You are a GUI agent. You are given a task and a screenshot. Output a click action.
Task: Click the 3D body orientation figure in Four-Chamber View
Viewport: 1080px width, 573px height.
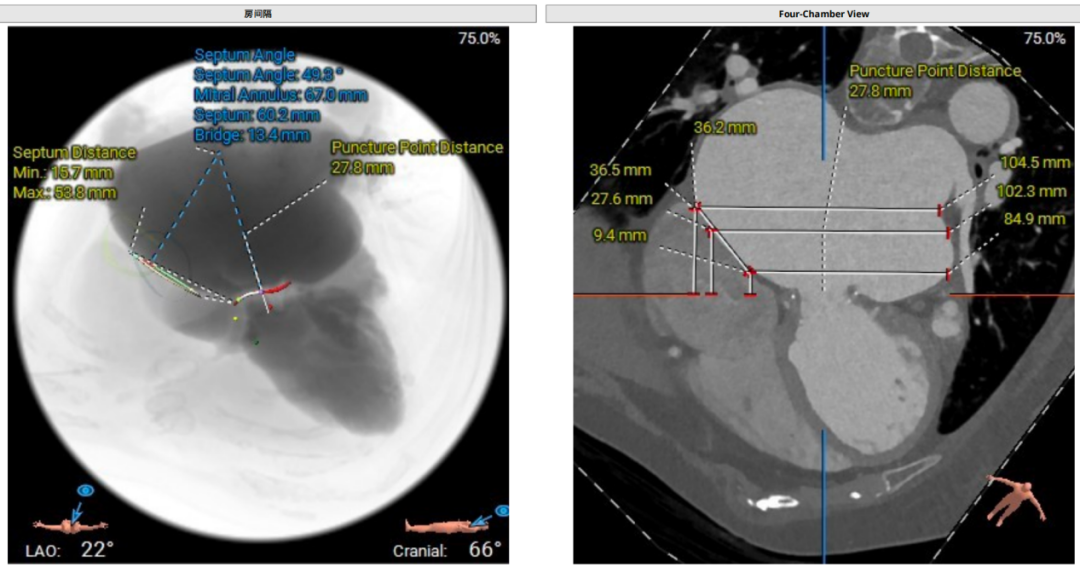coord(1017,503)
